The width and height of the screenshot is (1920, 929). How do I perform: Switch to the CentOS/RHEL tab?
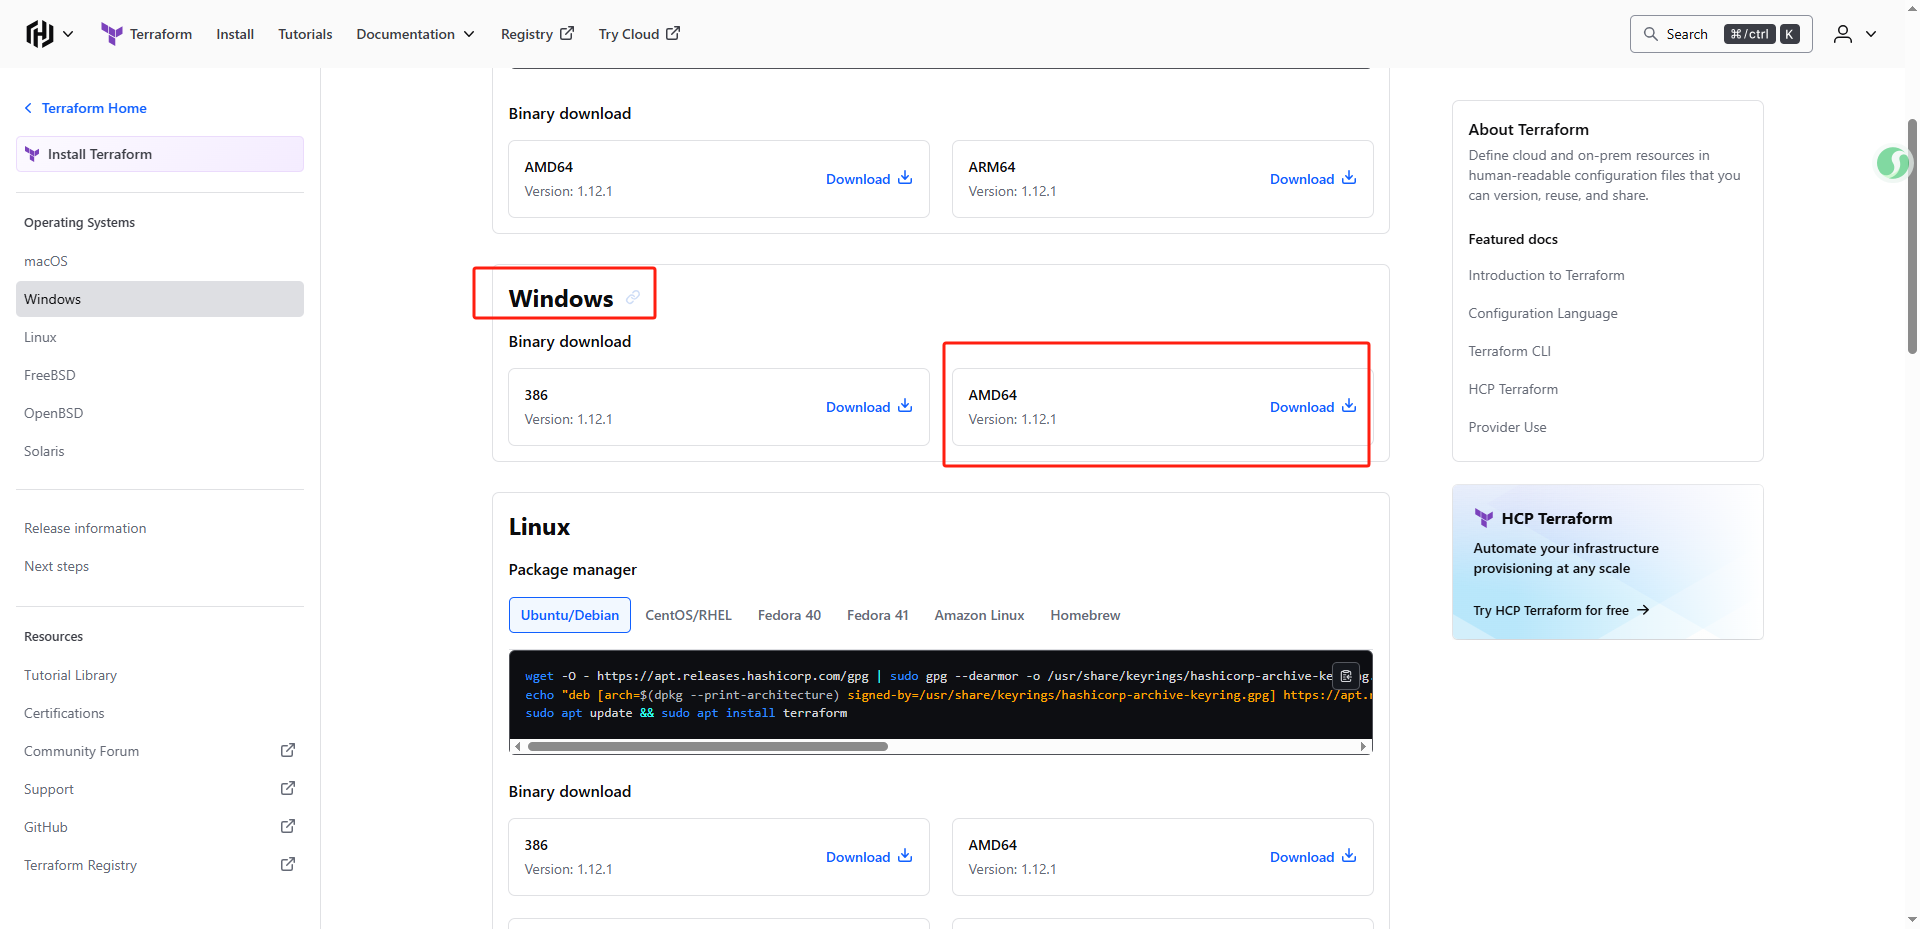689,615
